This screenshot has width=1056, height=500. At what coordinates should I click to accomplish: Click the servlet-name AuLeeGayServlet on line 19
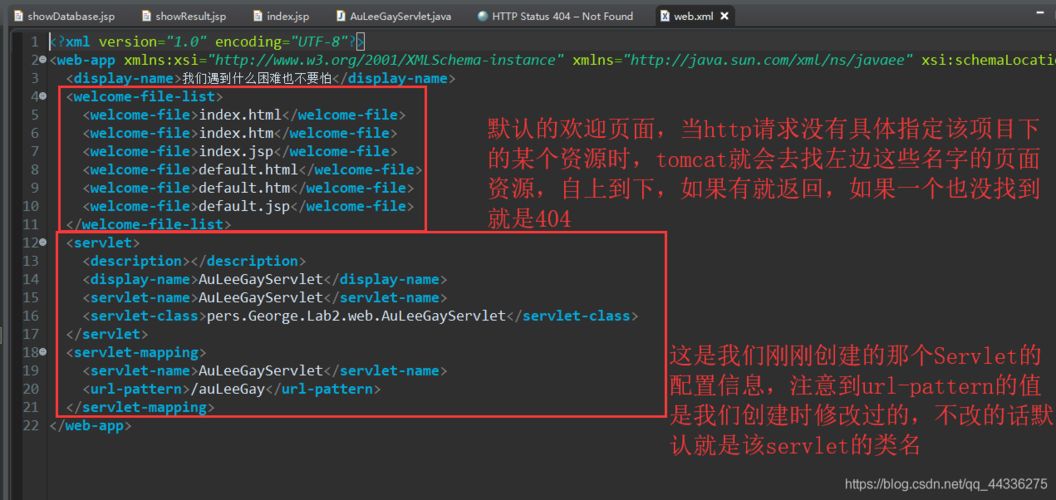[x=261, y=370]
